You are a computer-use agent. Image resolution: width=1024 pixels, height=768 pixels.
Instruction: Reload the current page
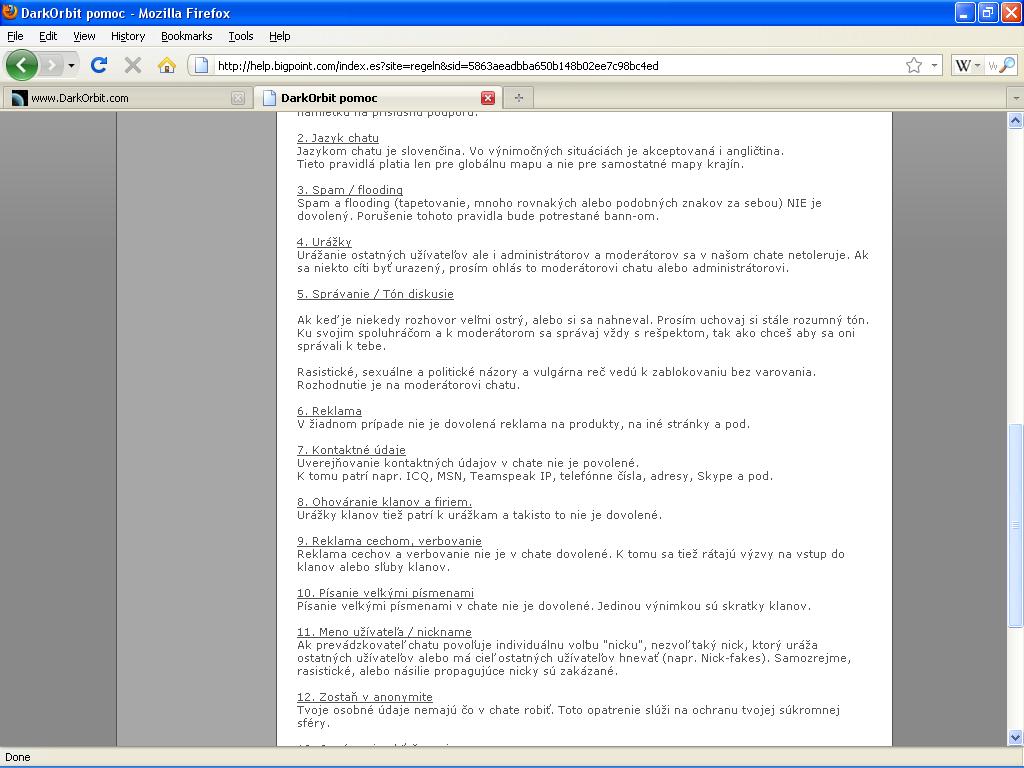pyautogui.click(x=98, y=65)
